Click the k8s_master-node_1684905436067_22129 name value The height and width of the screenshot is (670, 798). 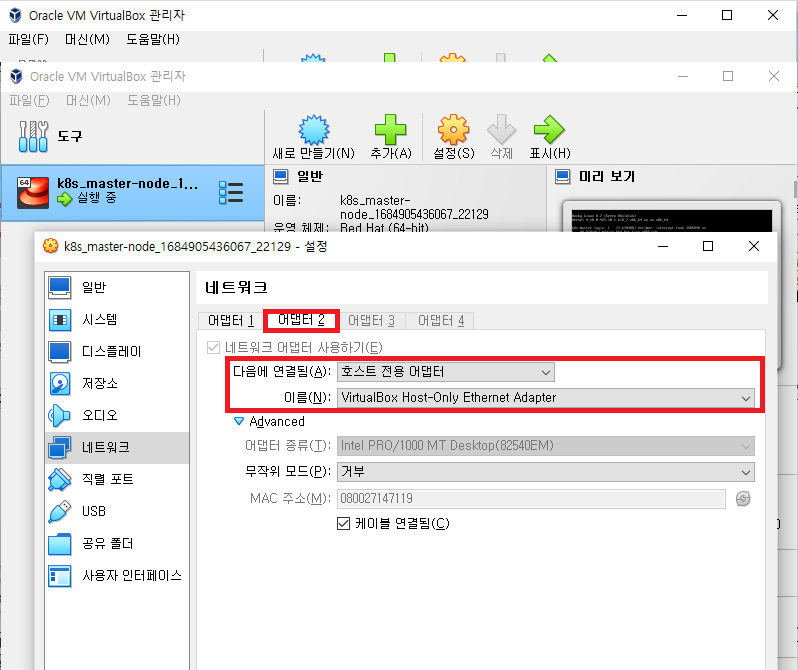[414, 207]
